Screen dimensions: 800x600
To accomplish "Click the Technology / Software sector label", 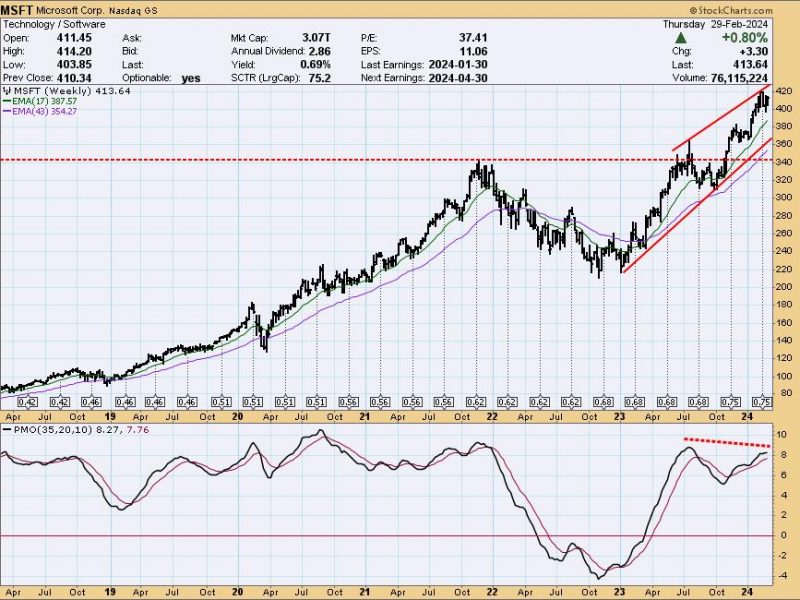I will pyautogui.click(x=54, y=24).
